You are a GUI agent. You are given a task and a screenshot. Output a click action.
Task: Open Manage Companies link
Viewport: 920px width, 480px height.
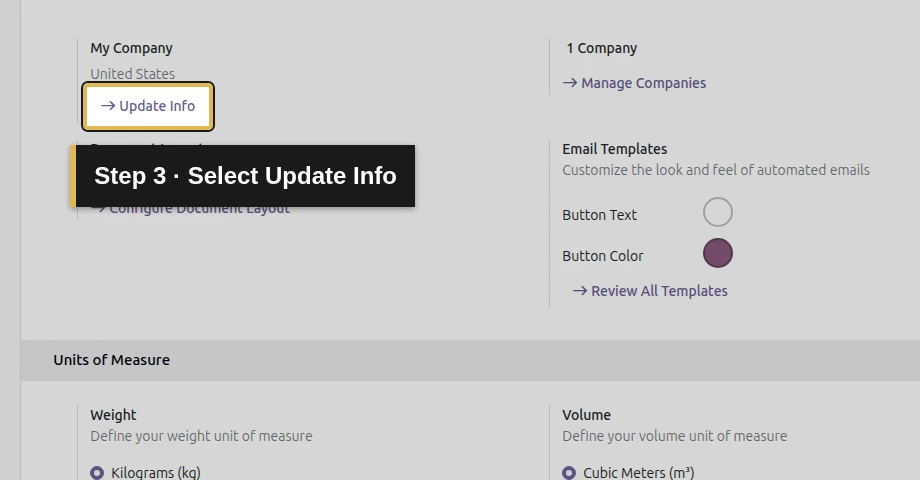click(x=634, y=83)
